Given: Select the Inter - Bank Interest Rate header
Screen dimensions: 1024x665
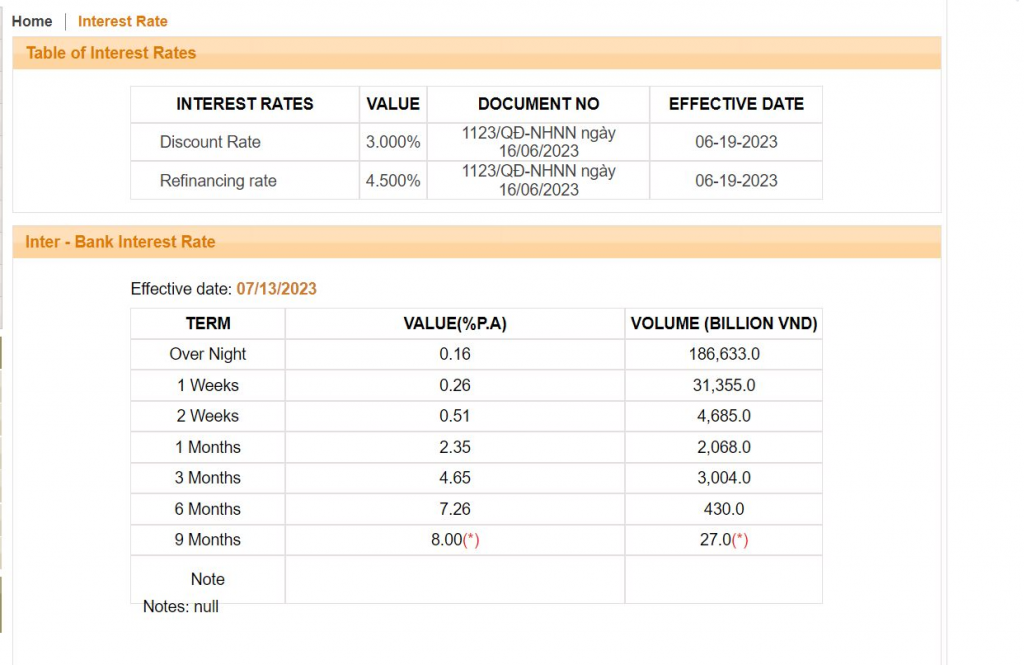Looking at the screenshot, I should tap(120, 242).
